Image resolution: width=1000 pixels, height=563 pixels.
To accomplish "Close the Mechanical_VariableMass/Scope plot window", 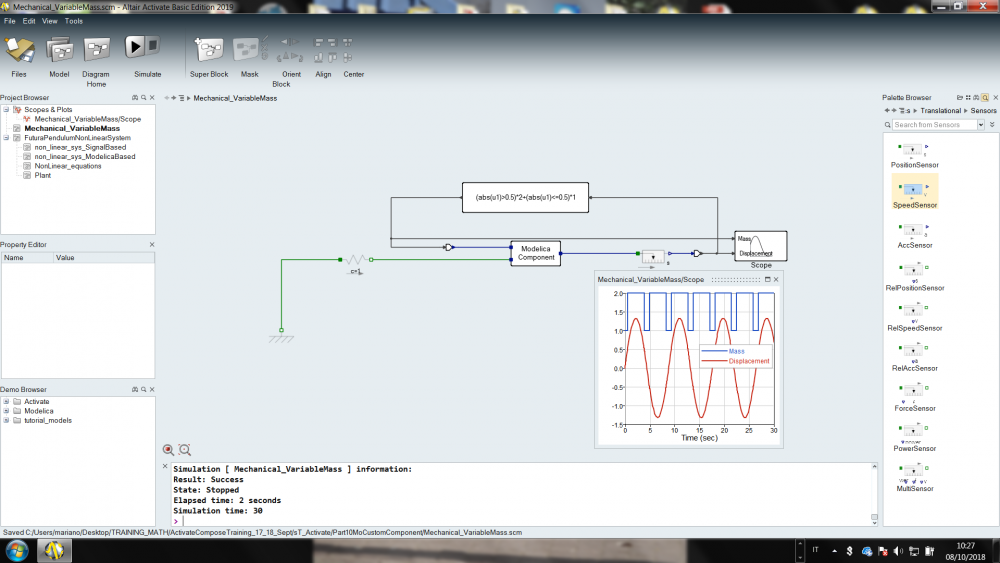I will tap(776, 279).
